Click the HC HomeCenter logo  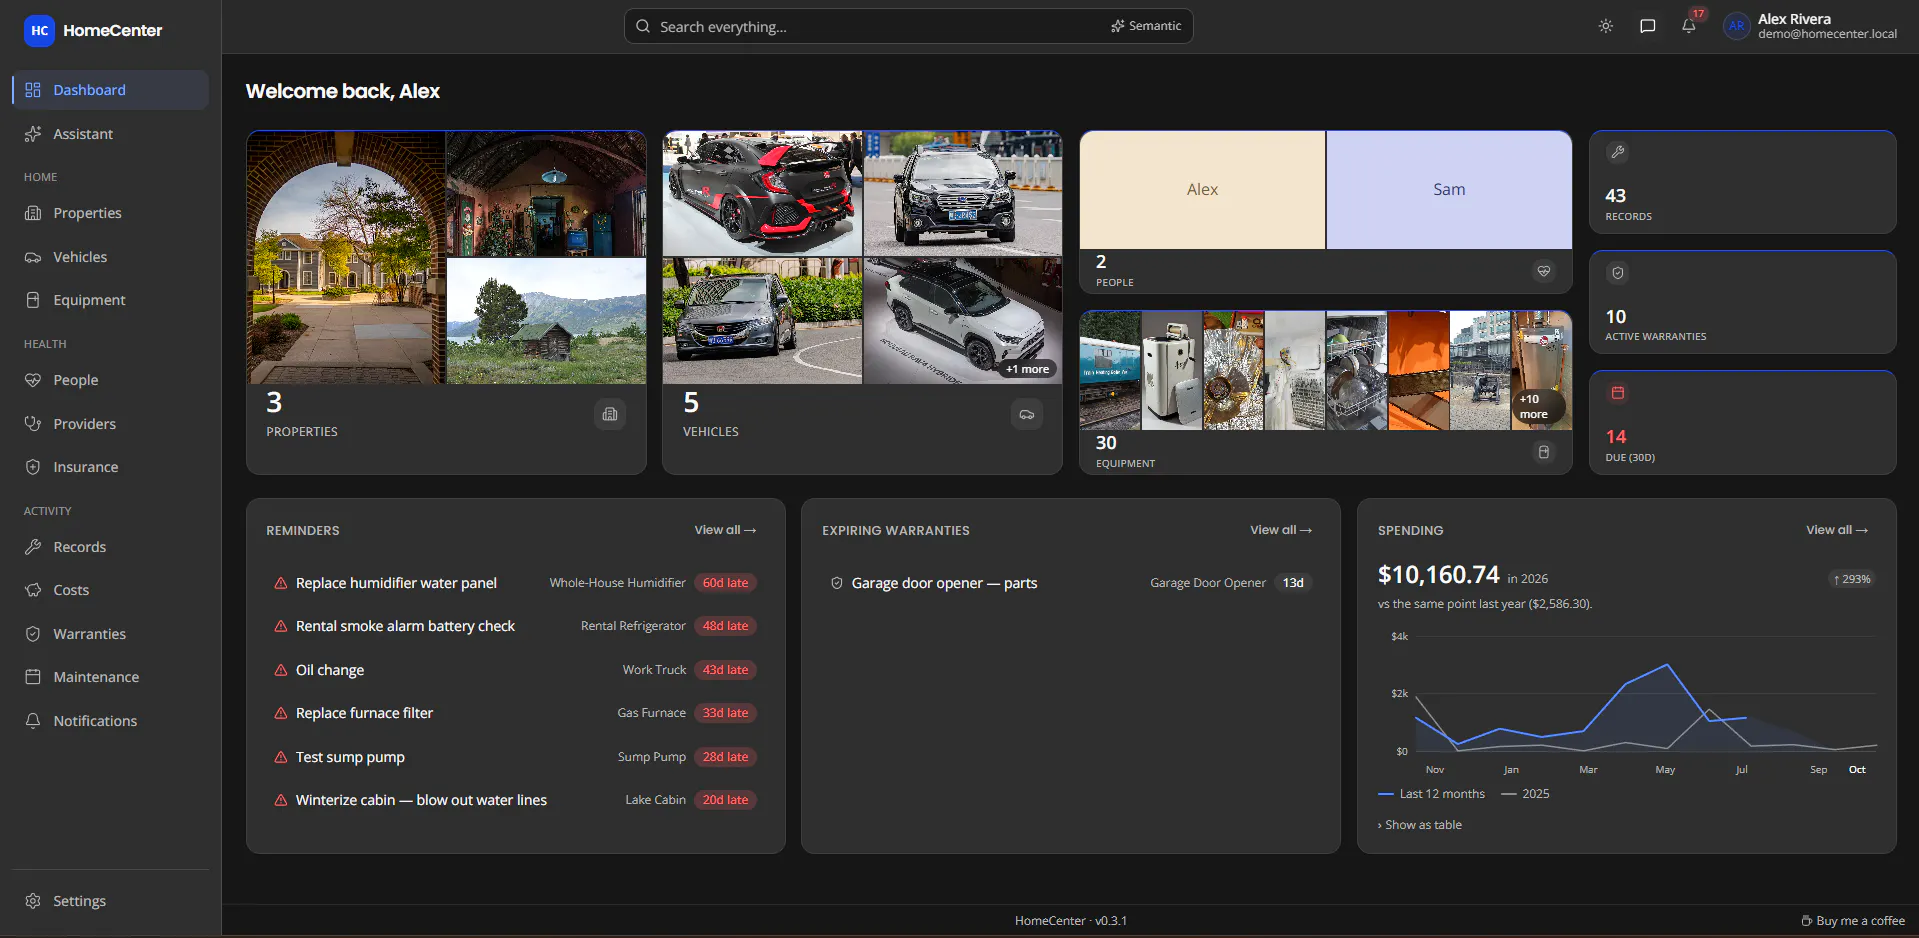[93, 30]
